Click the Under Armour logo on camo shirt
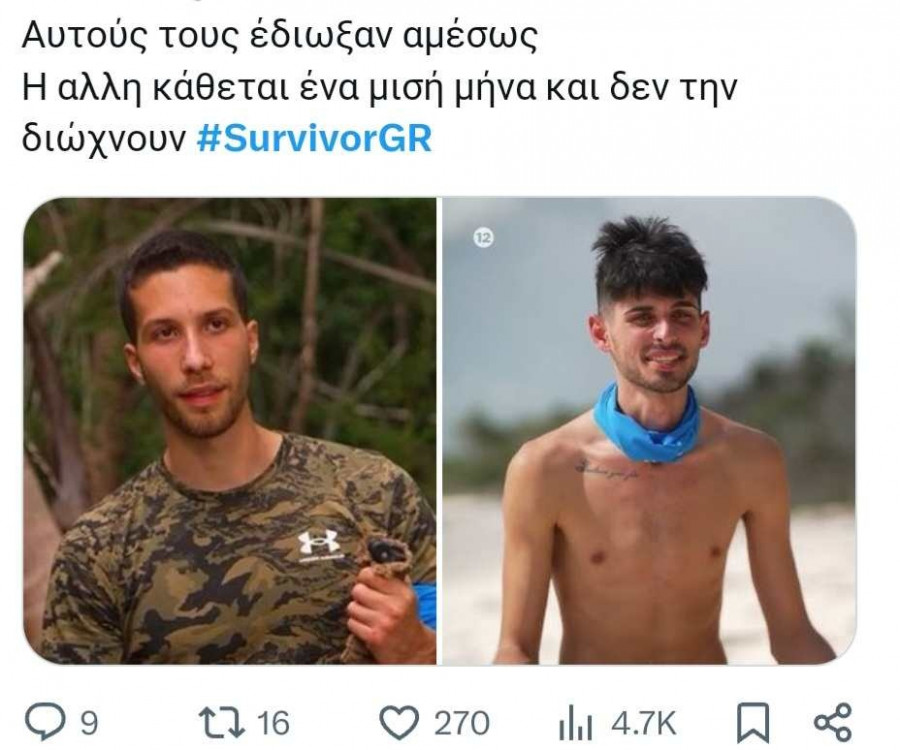Viewport: 900px width, 750px height. (x=320, y=544)
